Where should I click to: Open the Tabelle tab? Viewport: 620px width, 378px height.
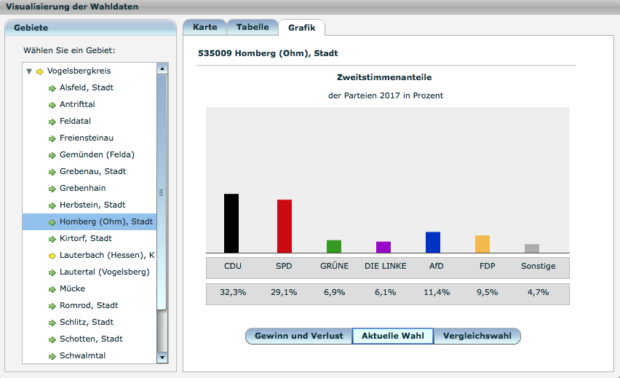tap(253, 27)
